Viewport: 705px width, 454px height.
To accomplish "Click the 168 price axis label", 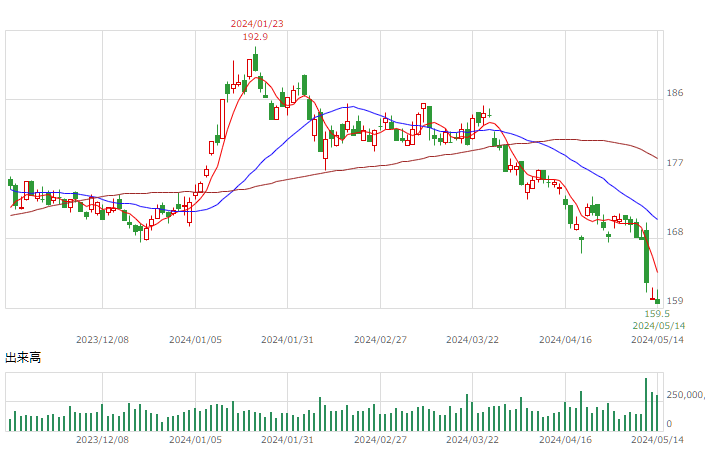I will click(674, 232).
